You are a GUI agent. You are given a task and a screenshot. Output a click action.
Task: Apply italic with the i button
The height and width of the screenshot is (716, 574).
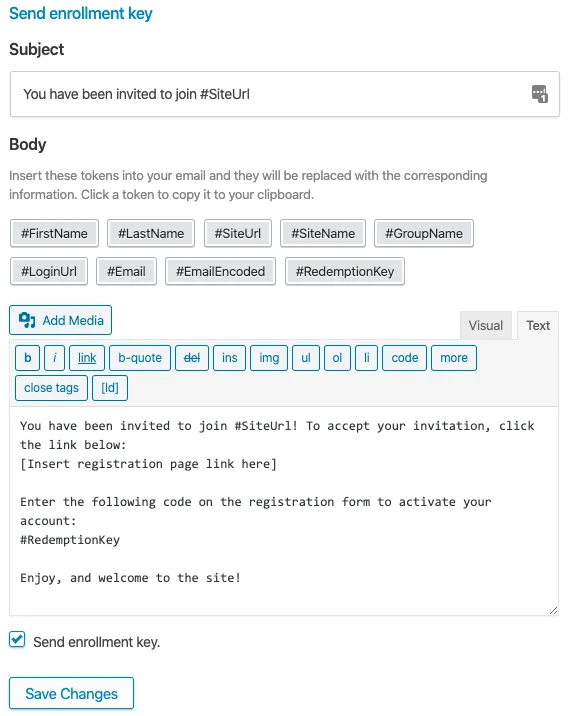pyautogui.click(x=54, y=358)
